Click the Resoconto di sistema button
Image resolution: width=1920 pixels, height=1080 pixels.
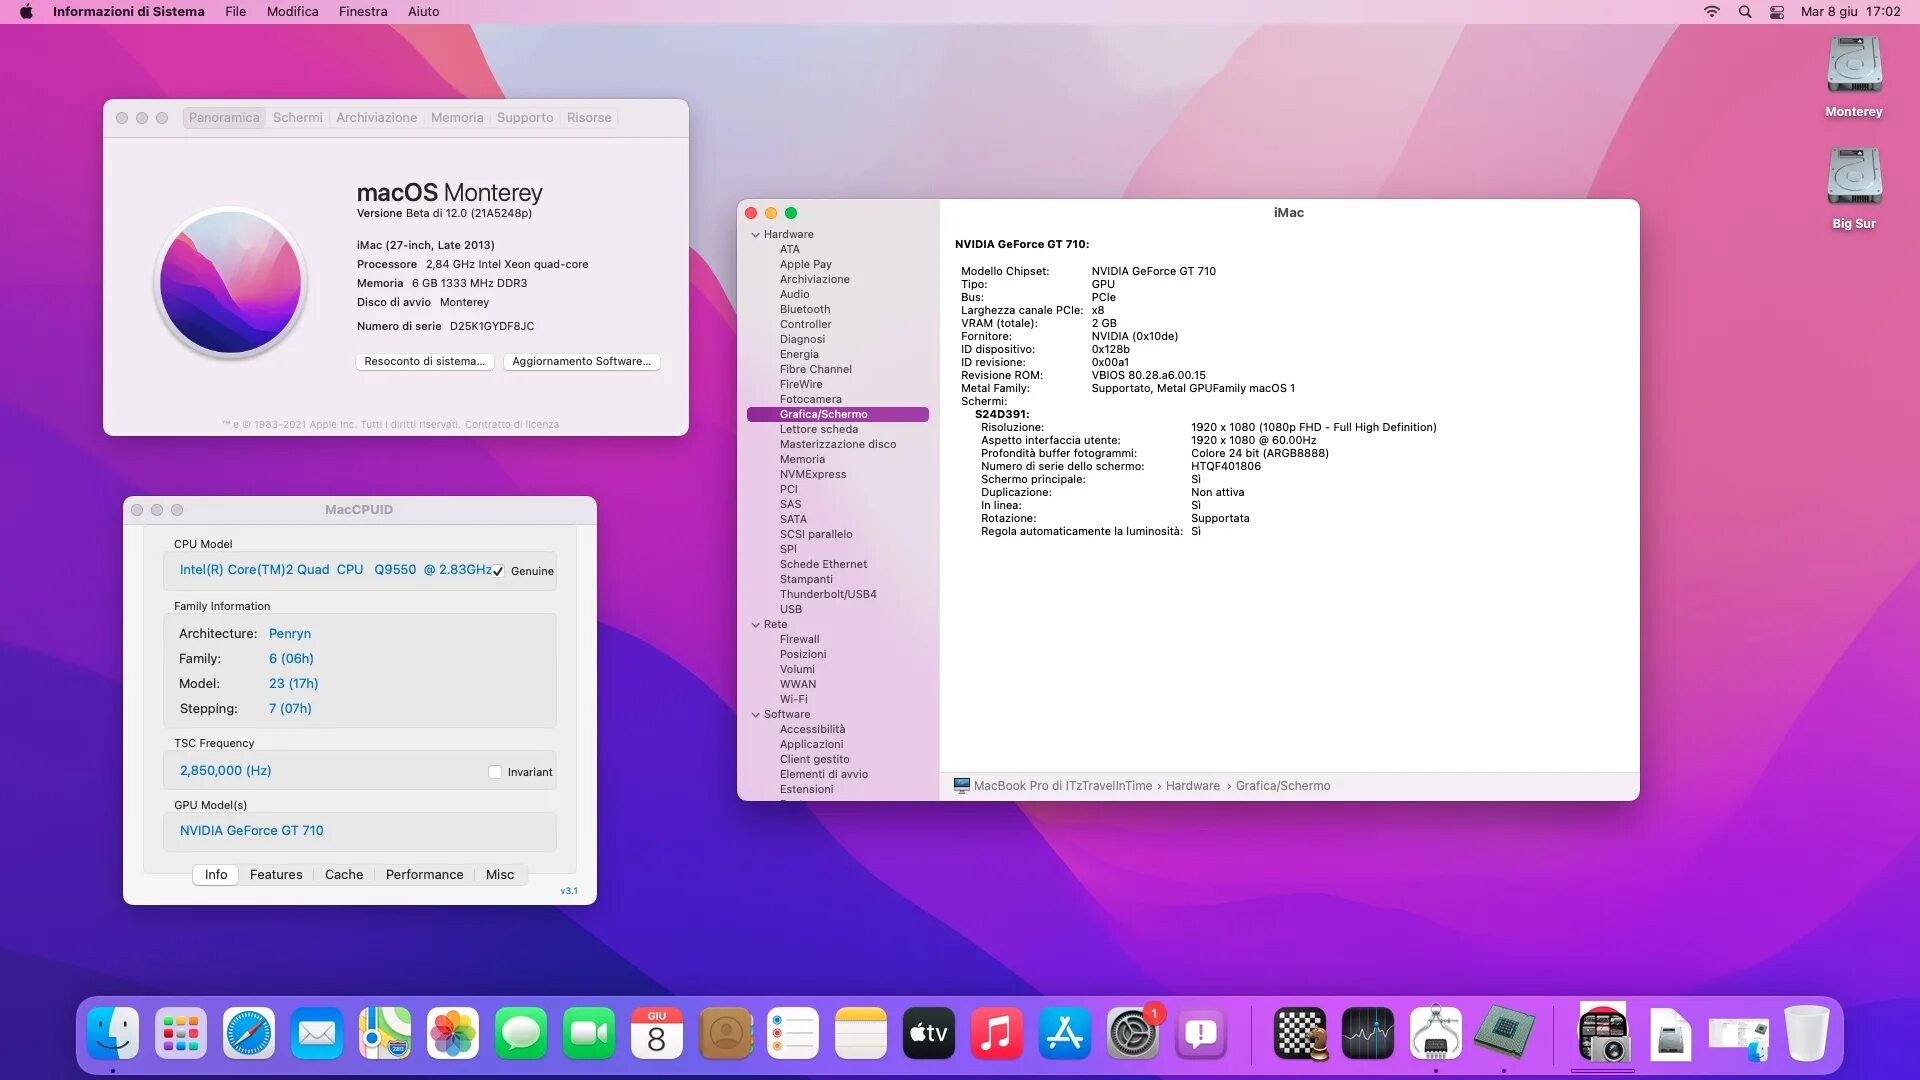click(x=424, y=362)
